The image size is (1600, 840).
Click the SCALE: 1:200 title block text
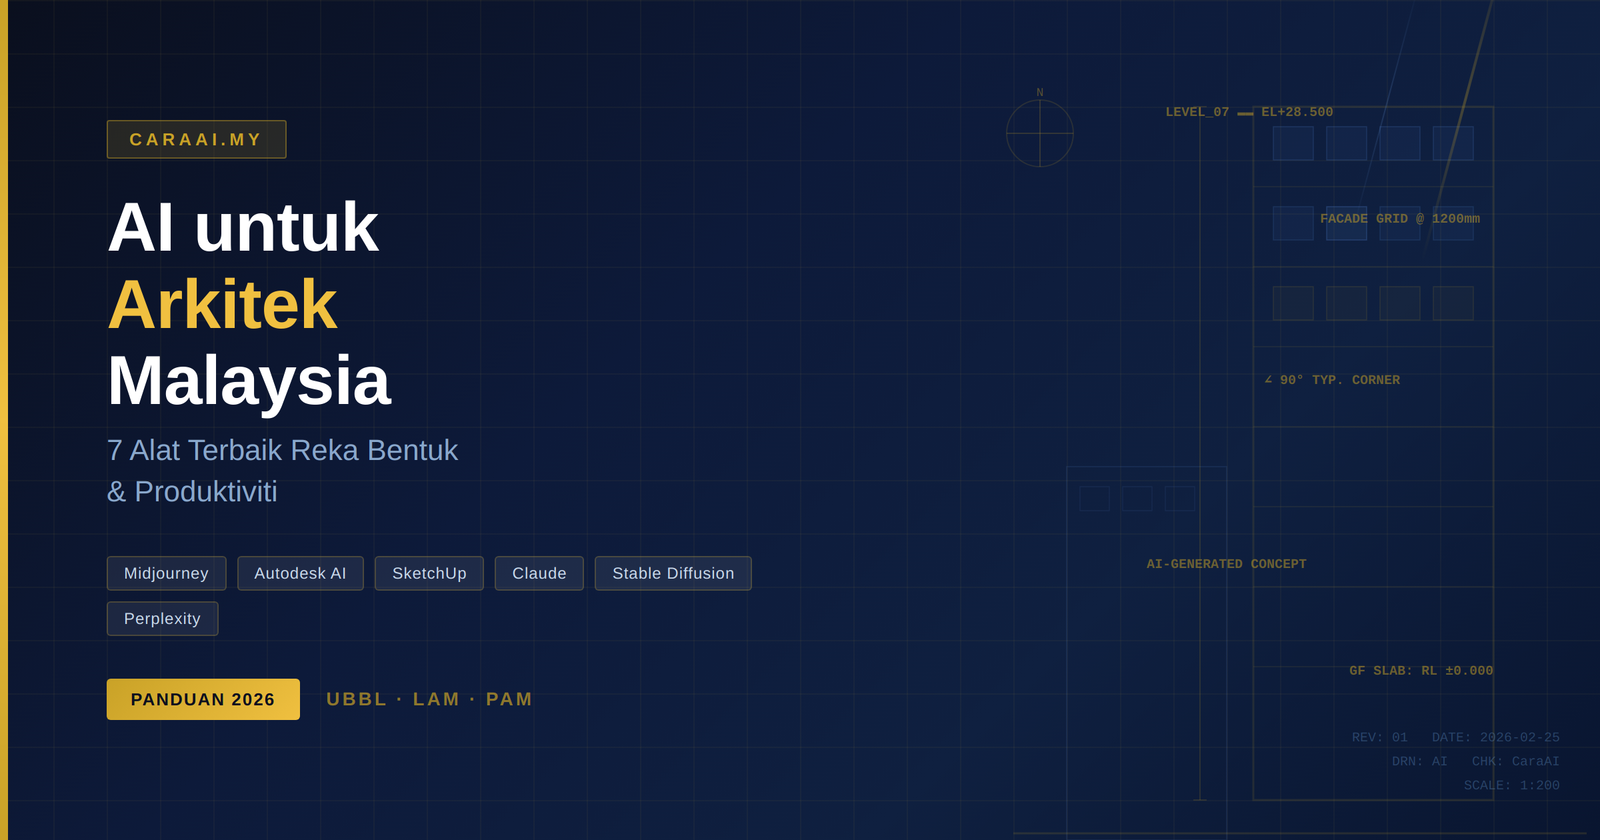pyautogui.click(x=1511, y=785)
